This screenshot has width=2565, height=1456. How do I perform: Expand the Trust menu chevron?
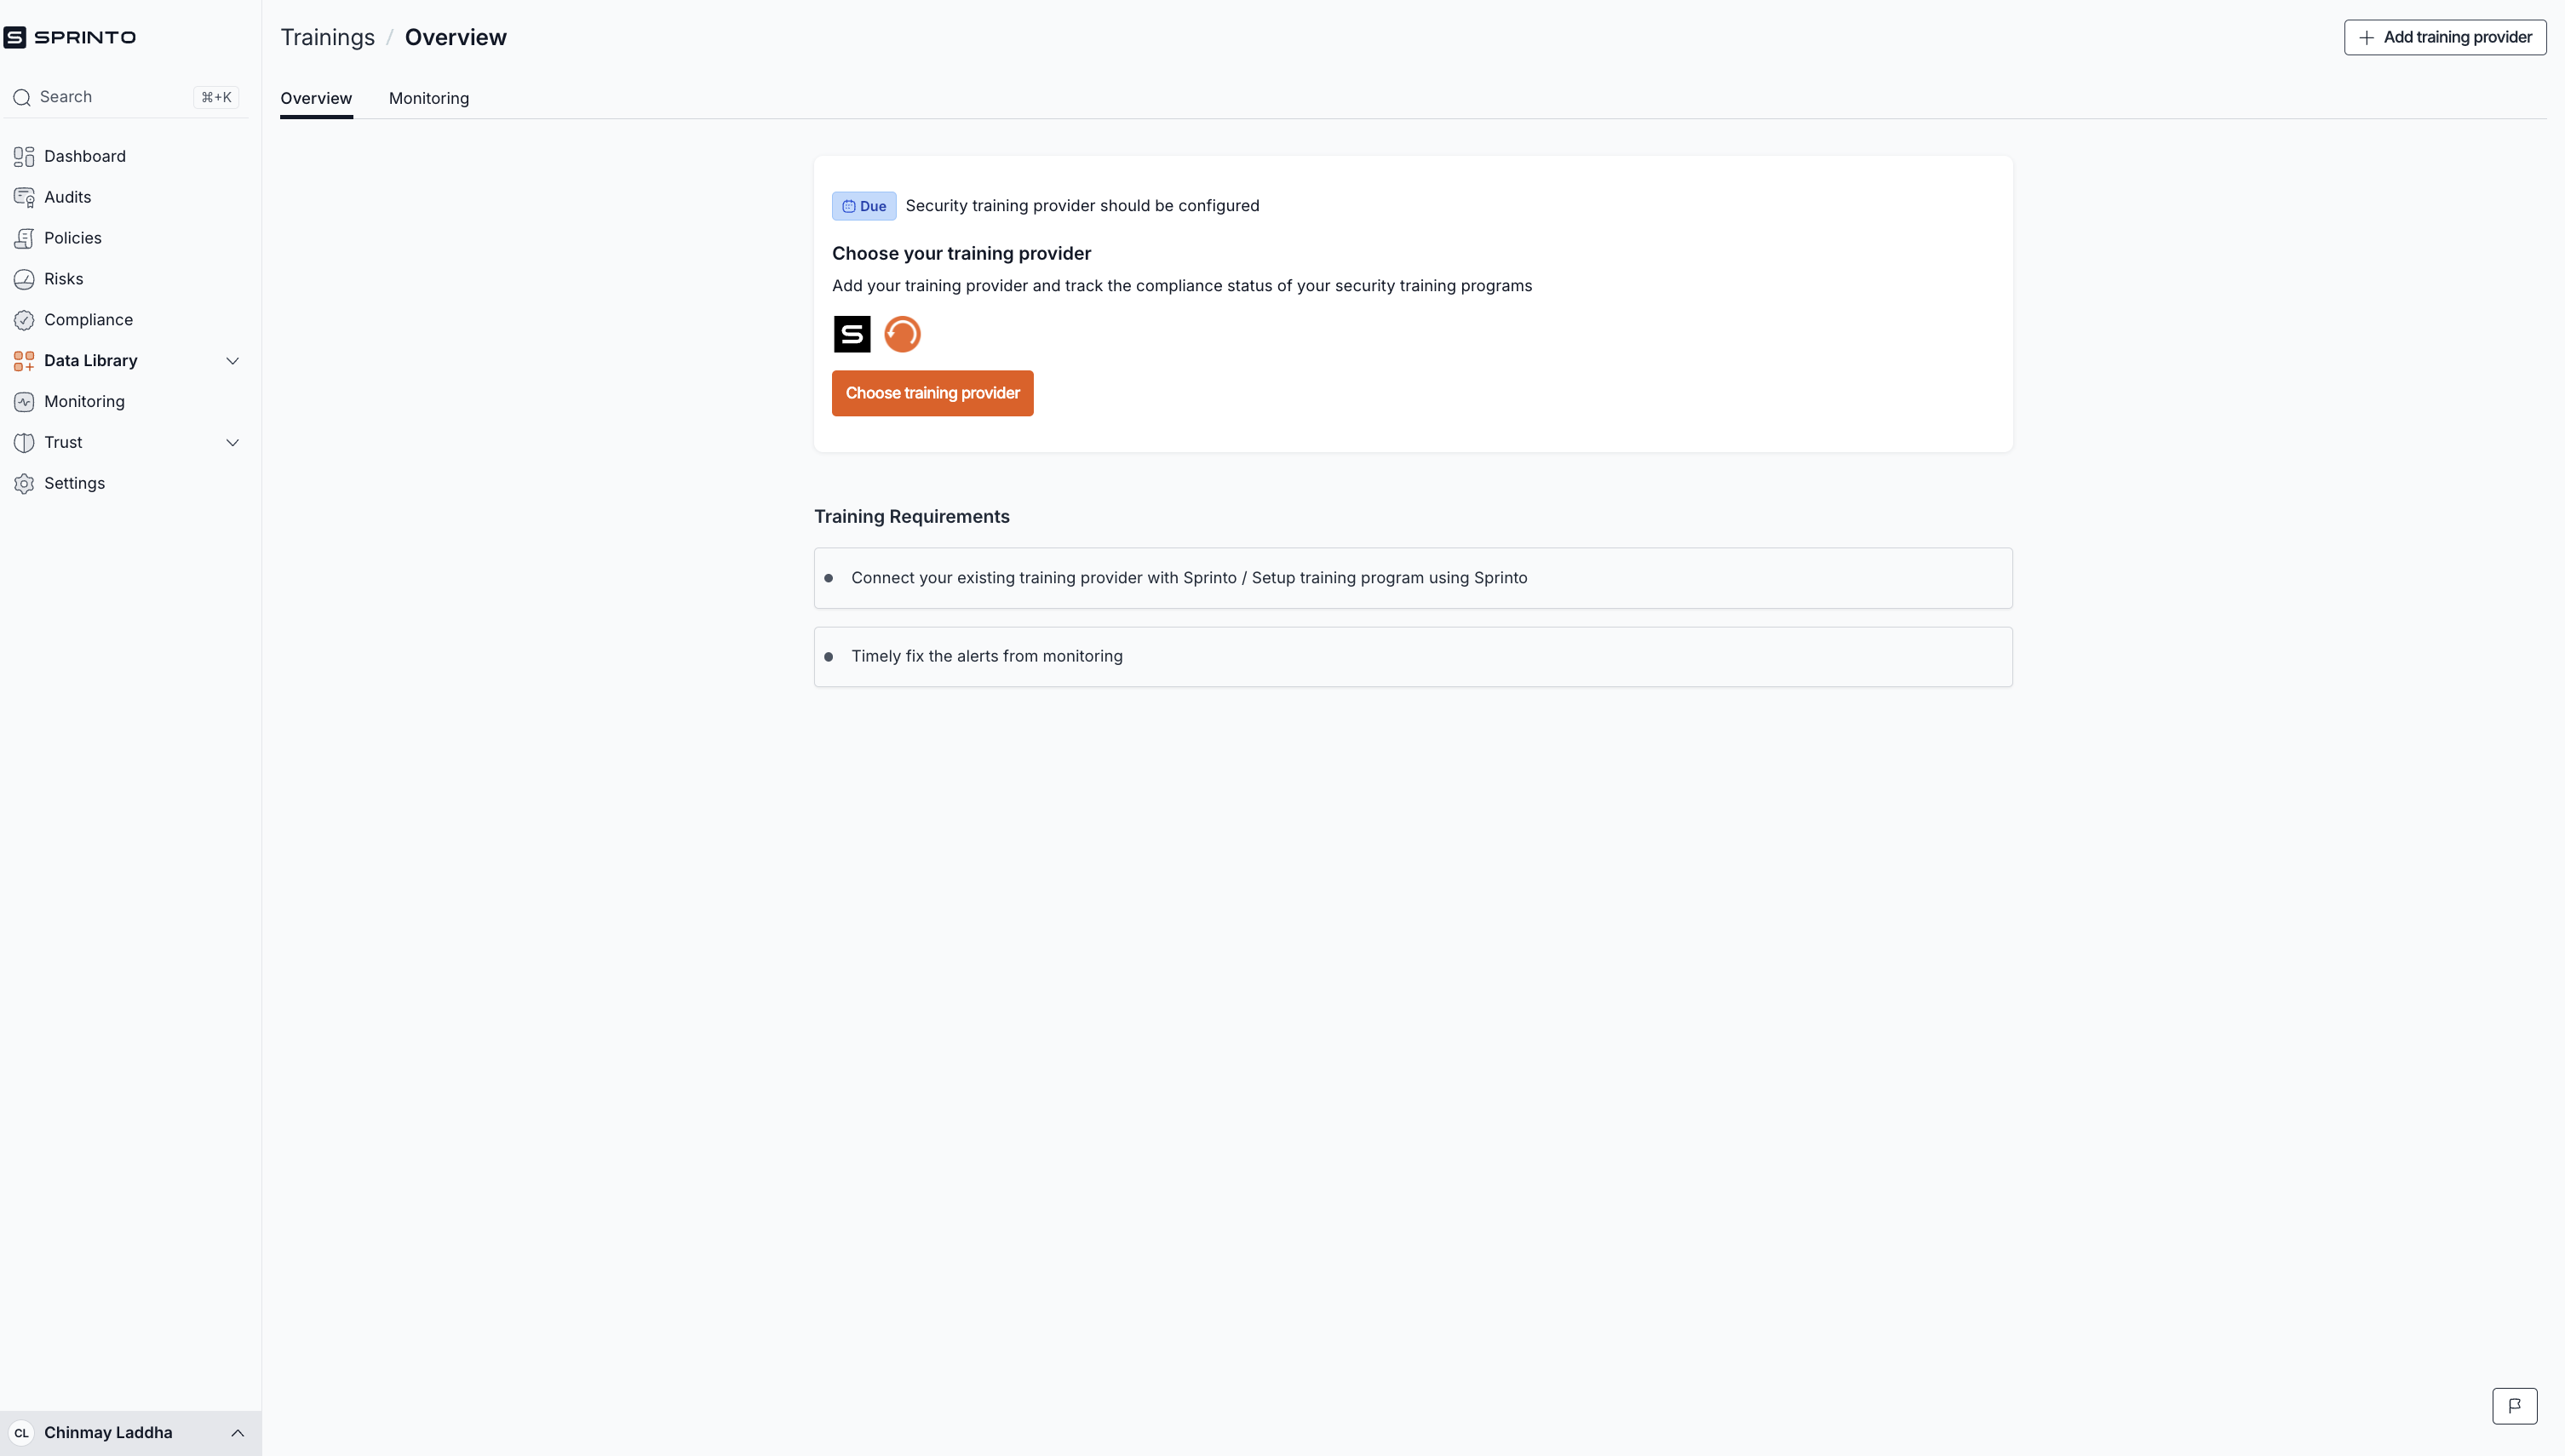pyautogui.click(x=232, y=442)
